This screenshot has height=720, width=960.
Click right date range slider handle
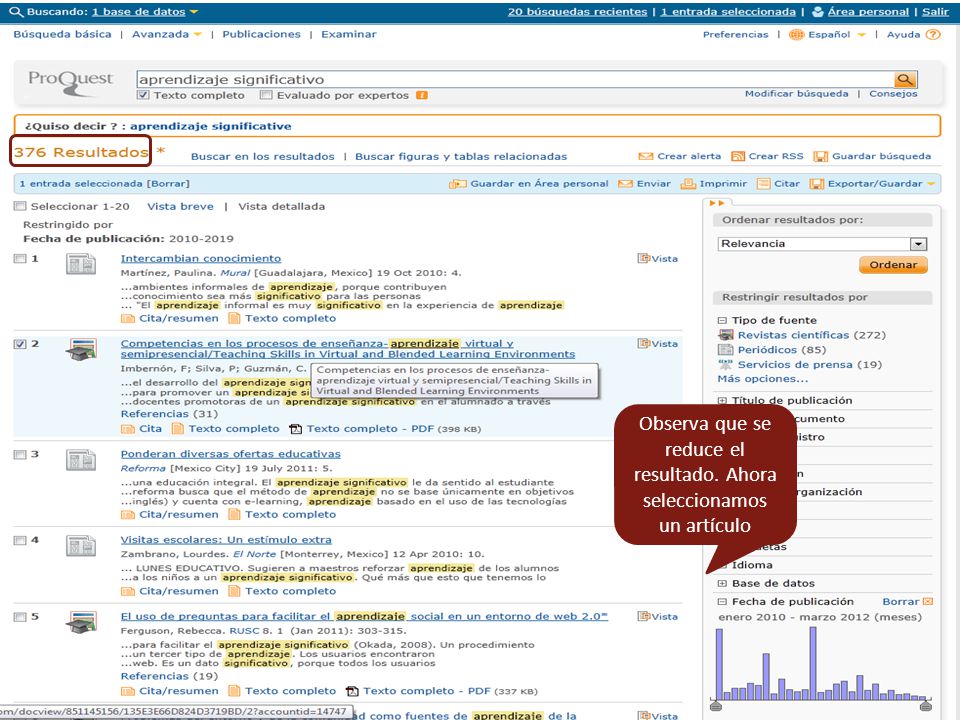tap(926, 704)
